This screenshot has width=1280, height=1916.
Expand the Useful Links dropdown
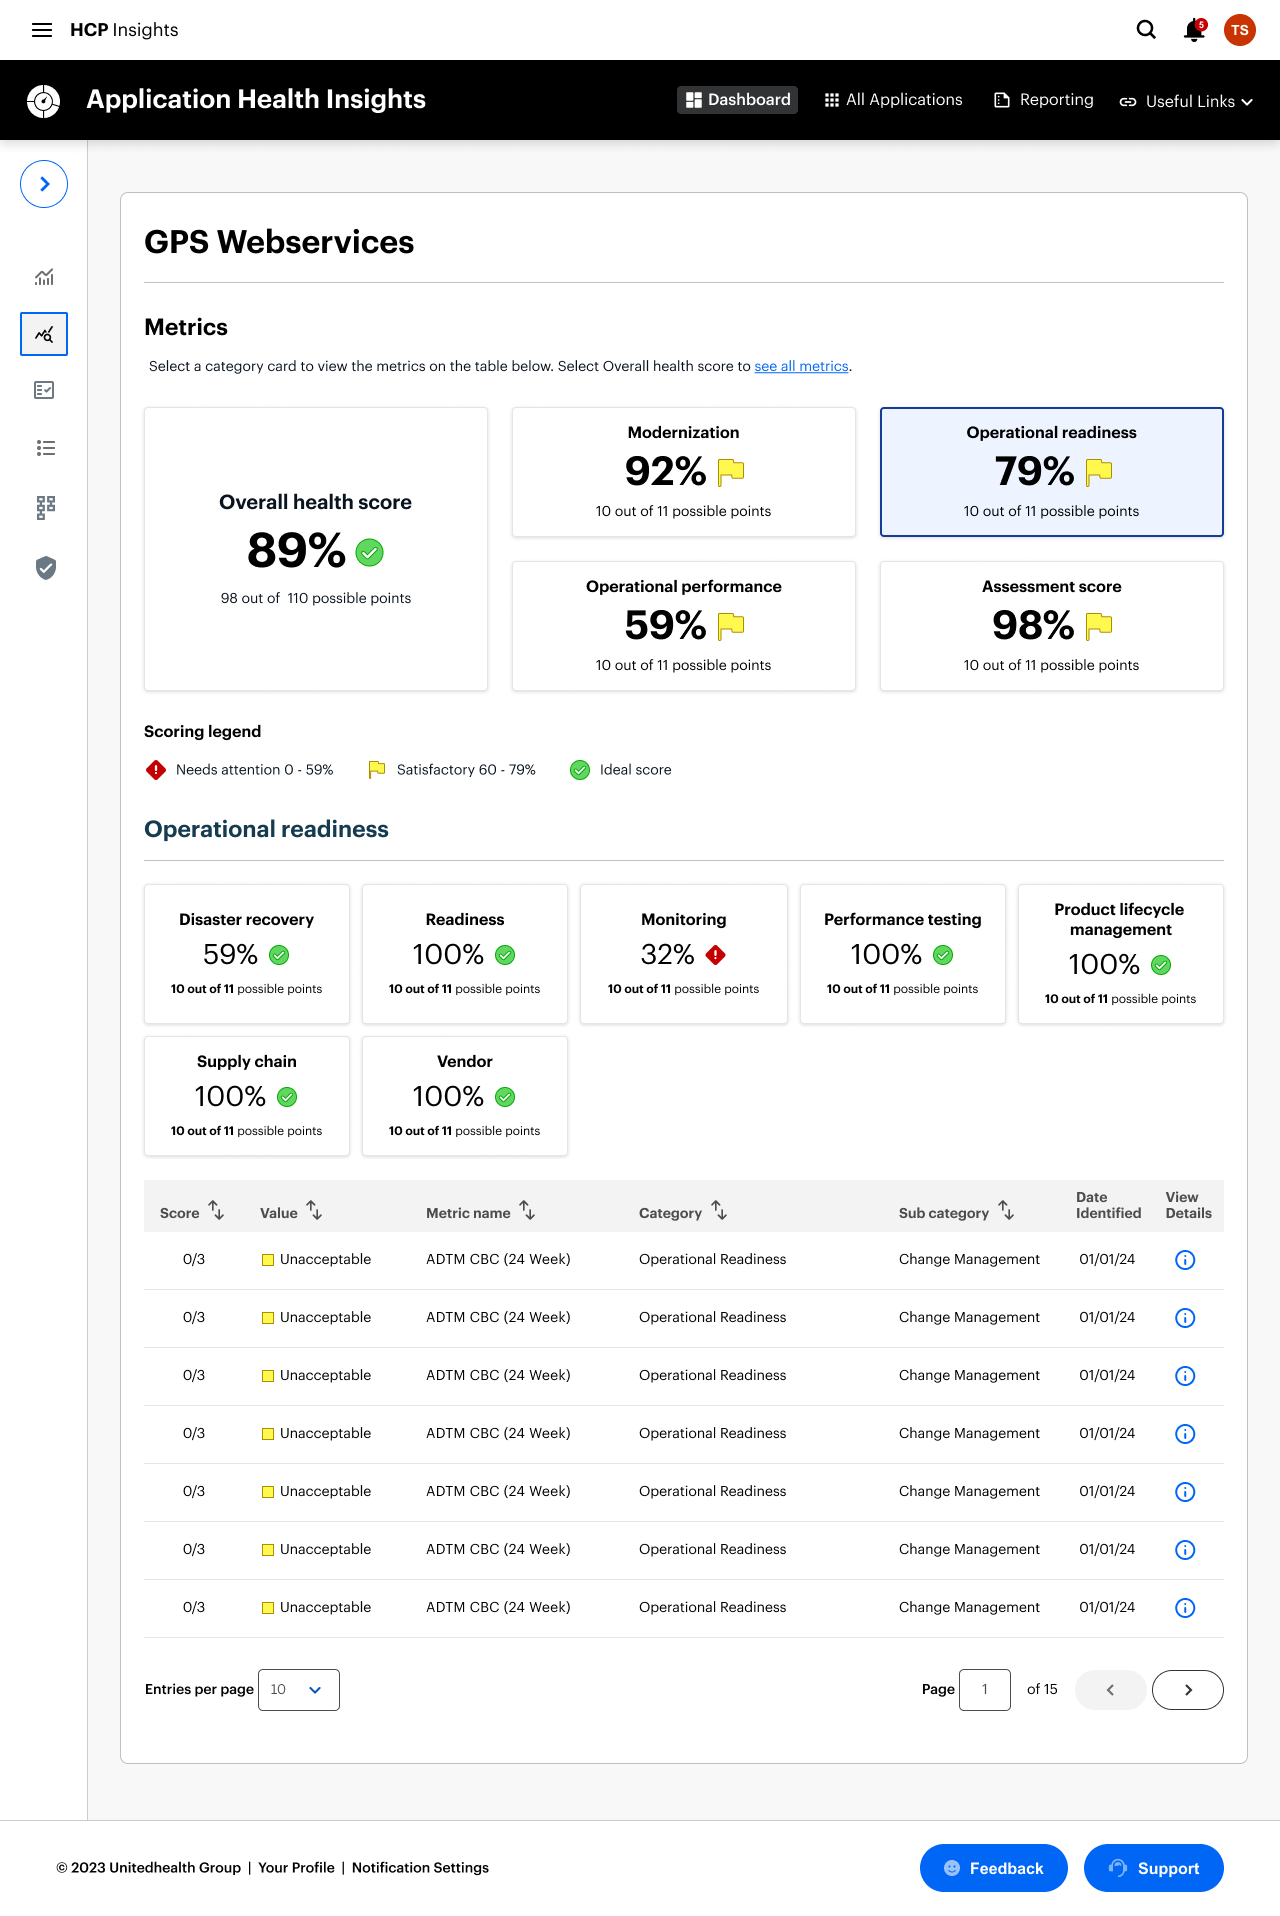pyautogui.click(x=1186, y=101)
